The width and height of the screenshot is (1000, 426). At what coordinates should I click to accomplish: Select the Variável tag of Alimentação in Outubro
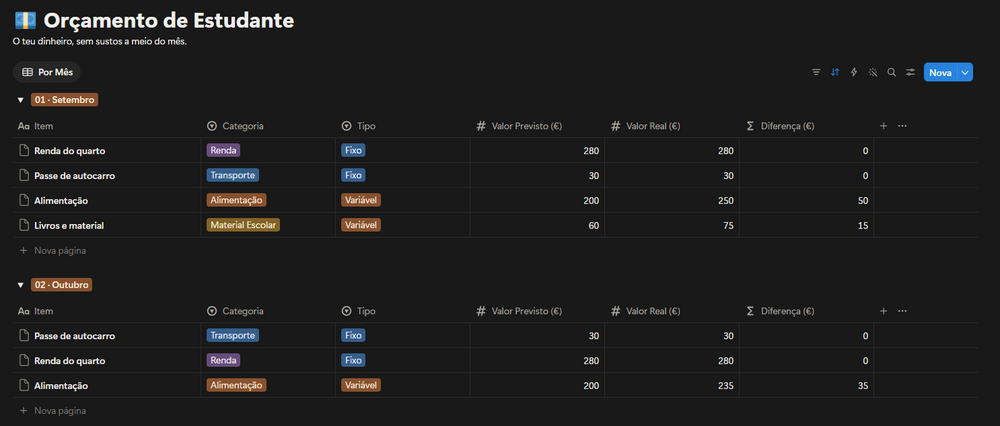pos(361,385)
